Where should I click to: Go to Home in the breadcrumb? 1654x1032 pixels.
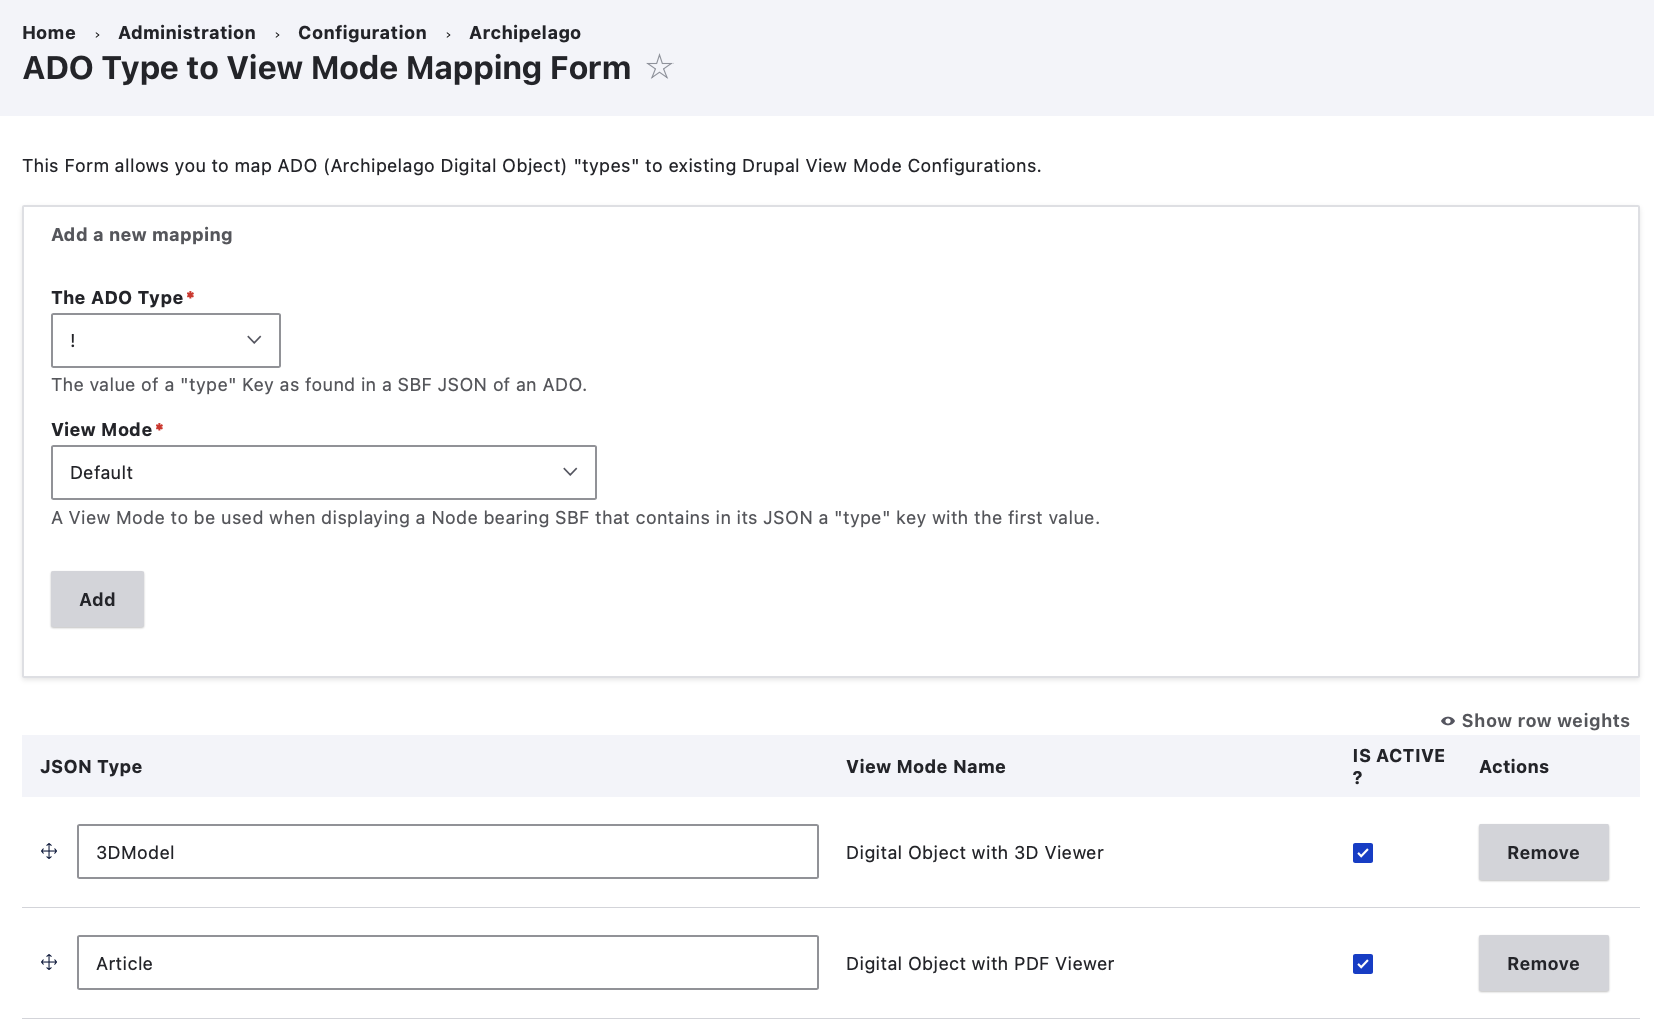(49, 33)
